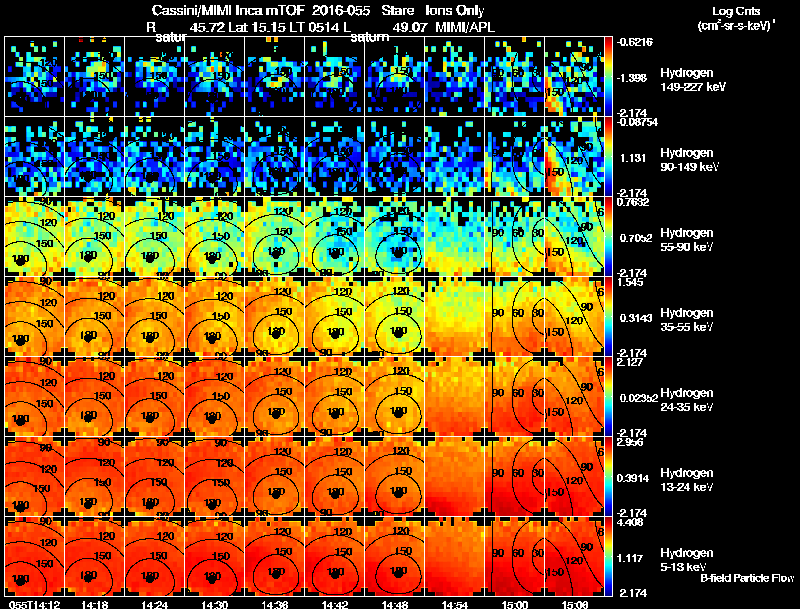Click the 0.7632 colorbar value

[633, 202]
